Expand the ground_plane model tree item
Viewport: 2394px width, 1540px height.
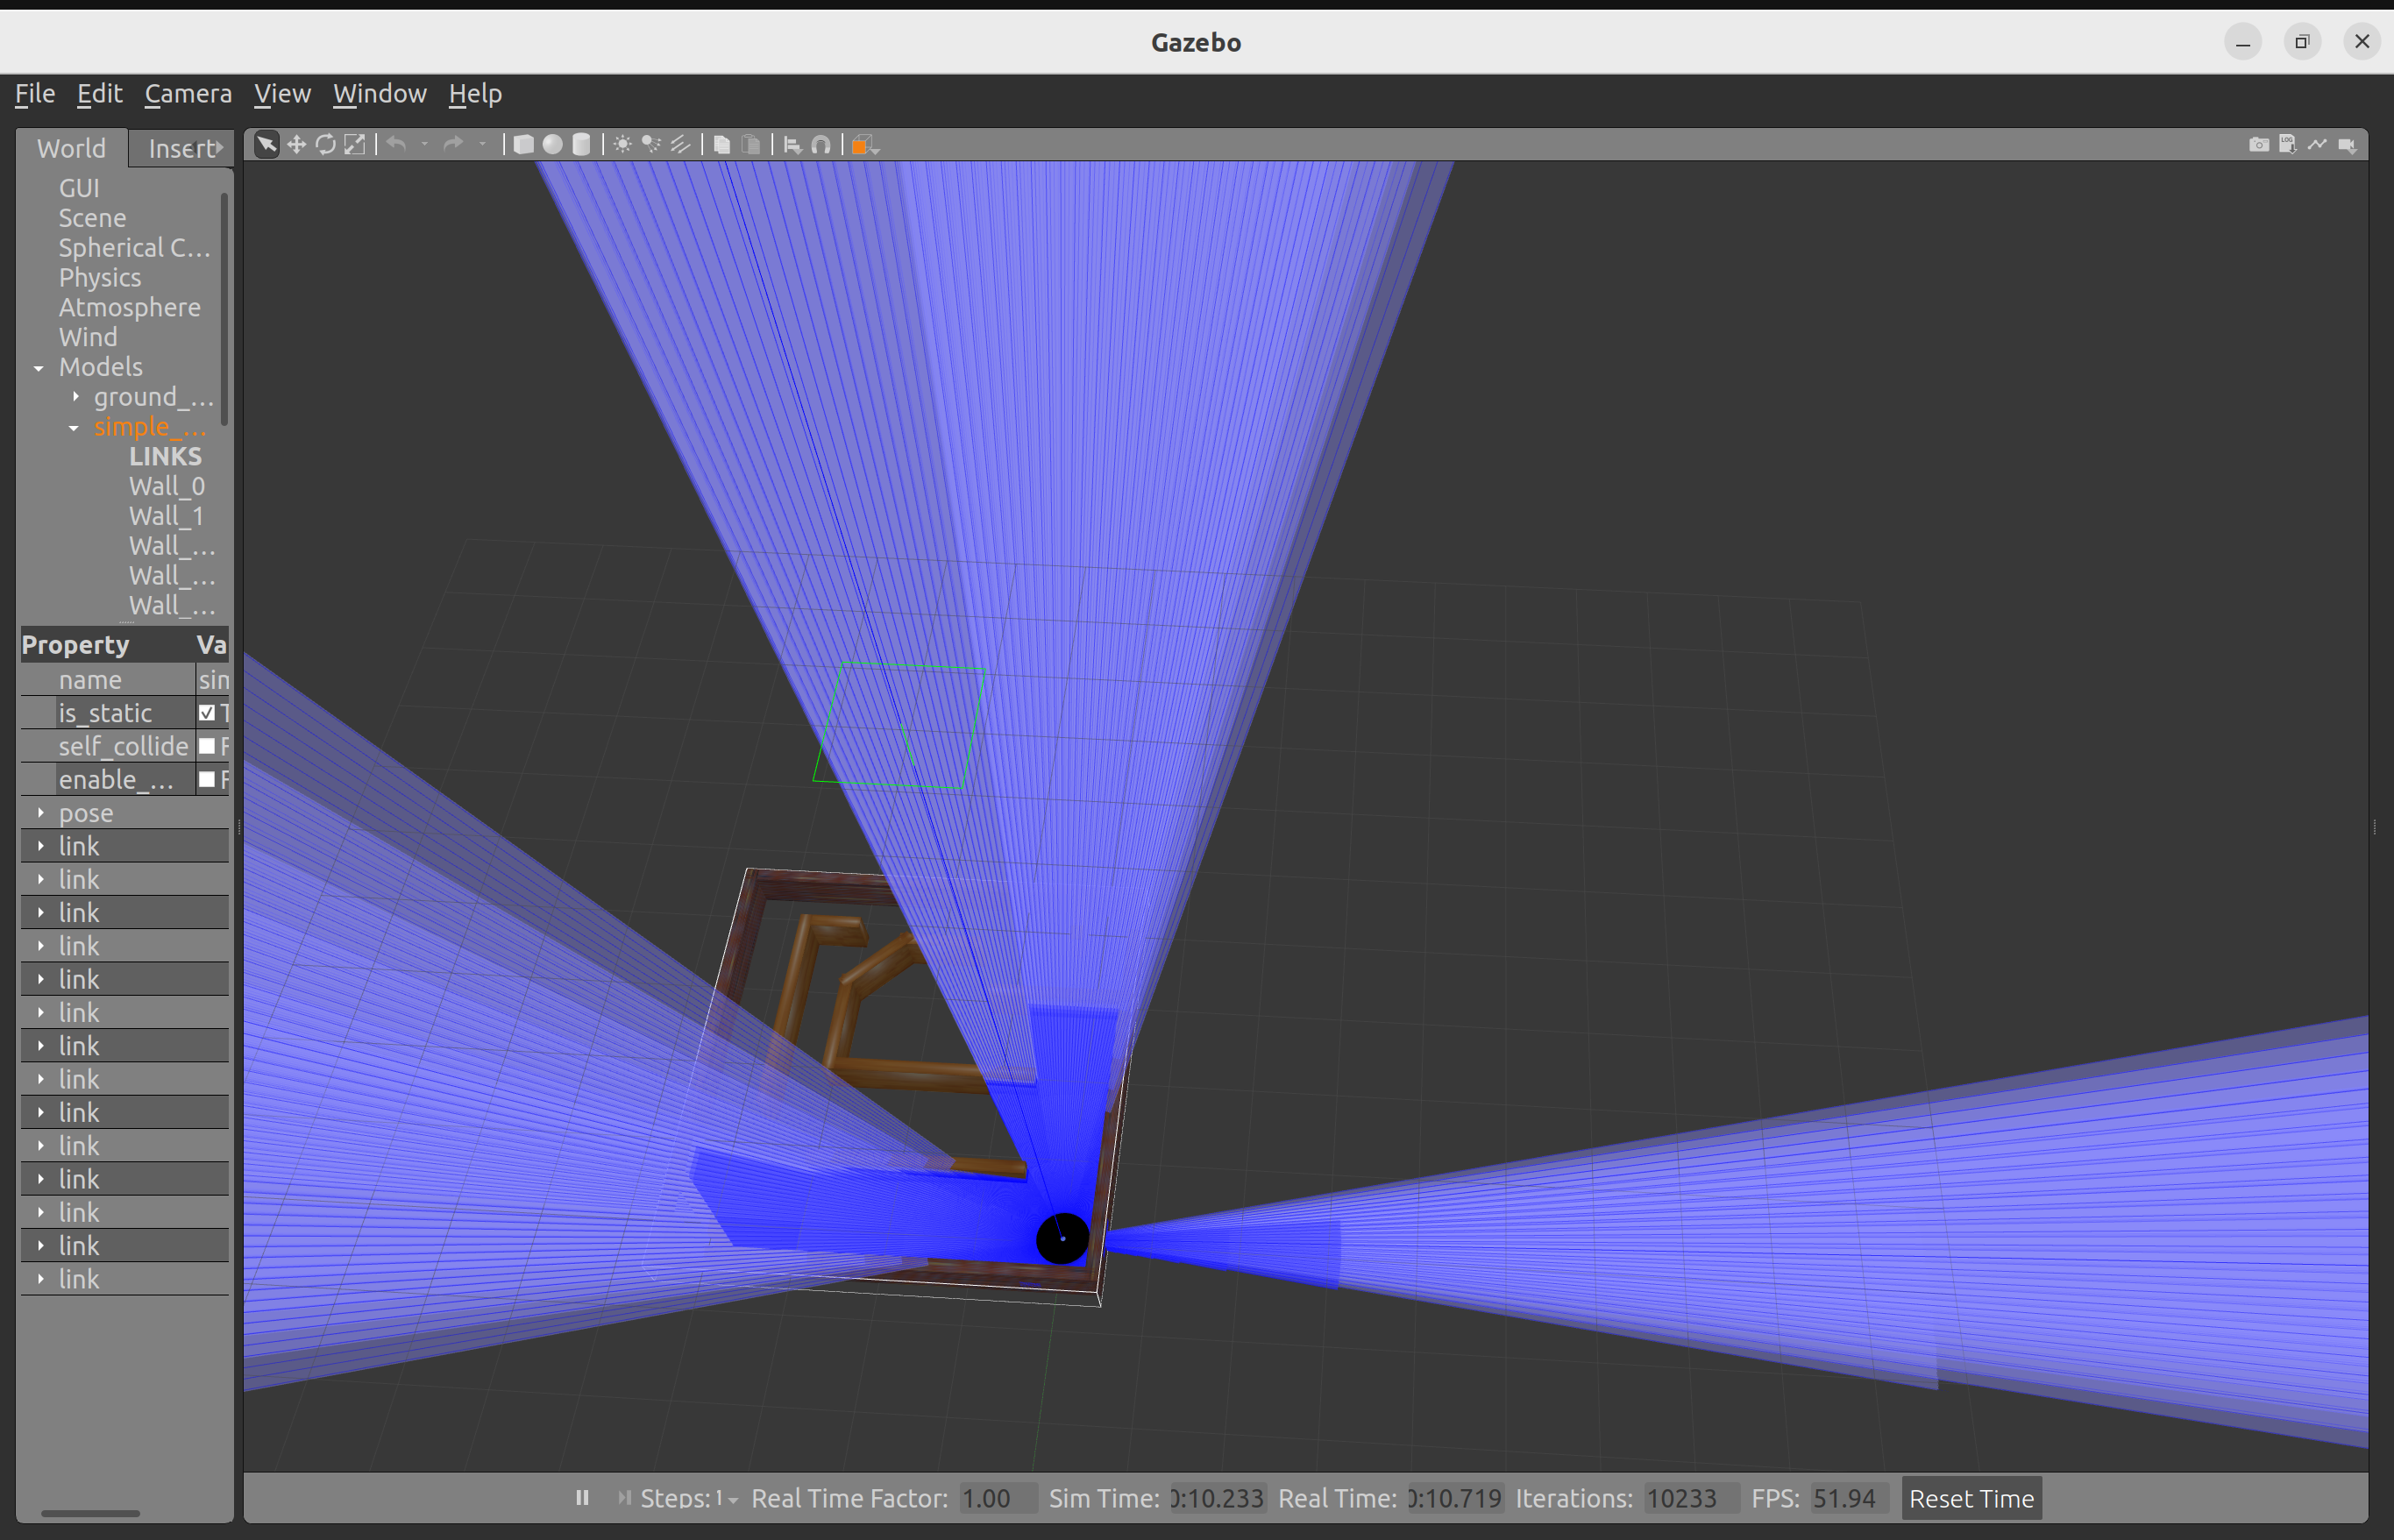pos(76,397)
